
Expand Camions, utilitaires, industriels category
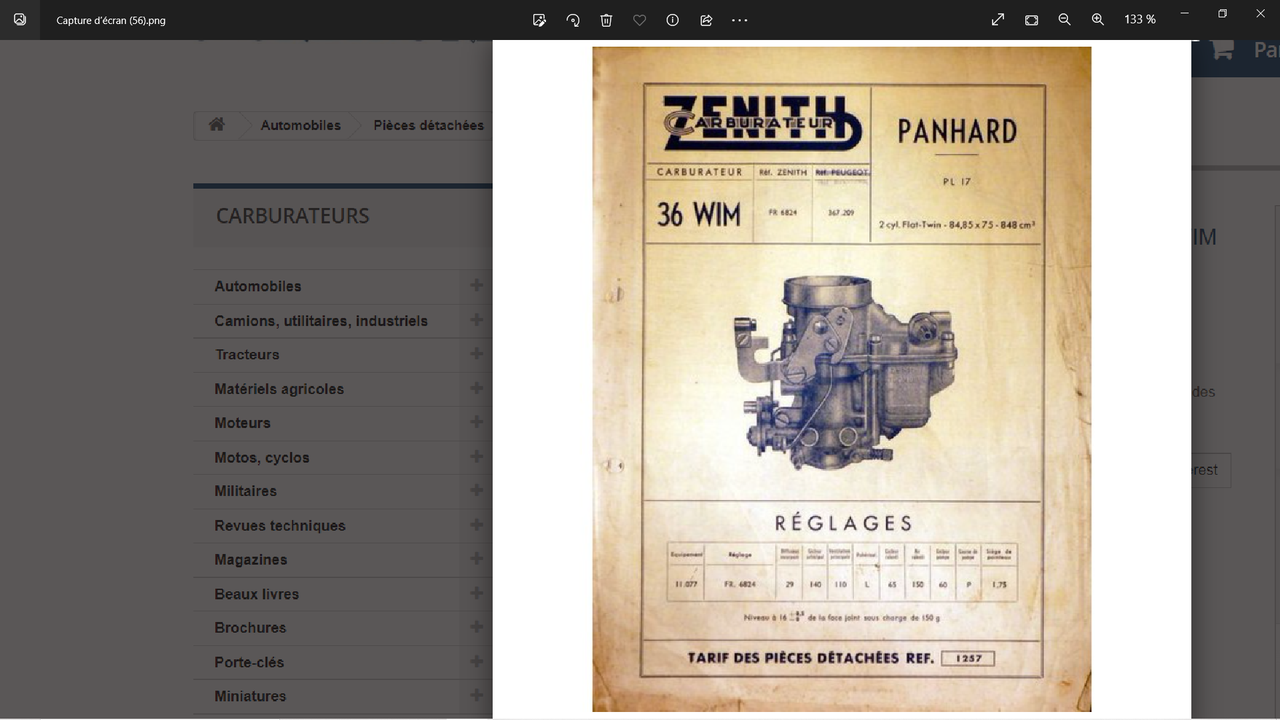(476, 320)
